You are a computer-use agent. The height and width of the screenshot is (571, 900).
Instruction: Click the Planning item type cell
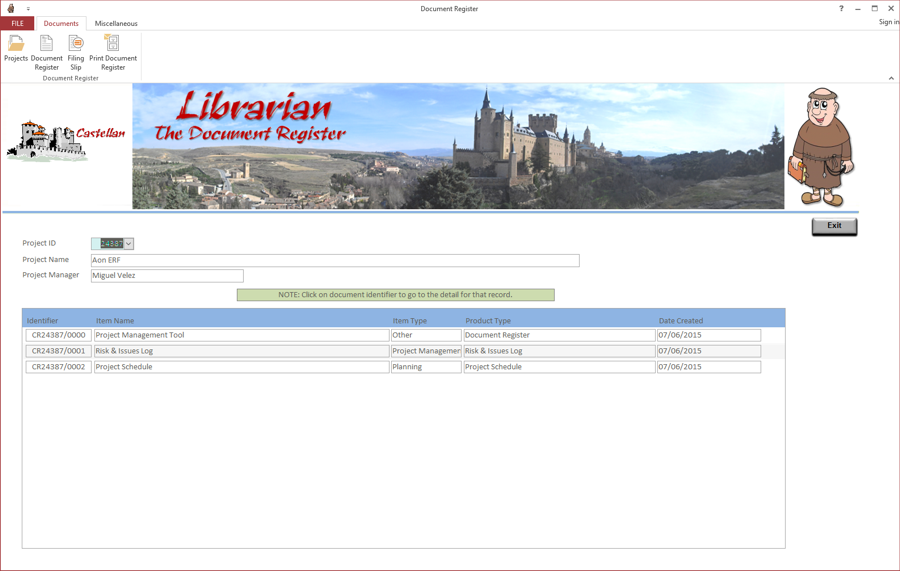pyautogui.click(x=426, y=367)
